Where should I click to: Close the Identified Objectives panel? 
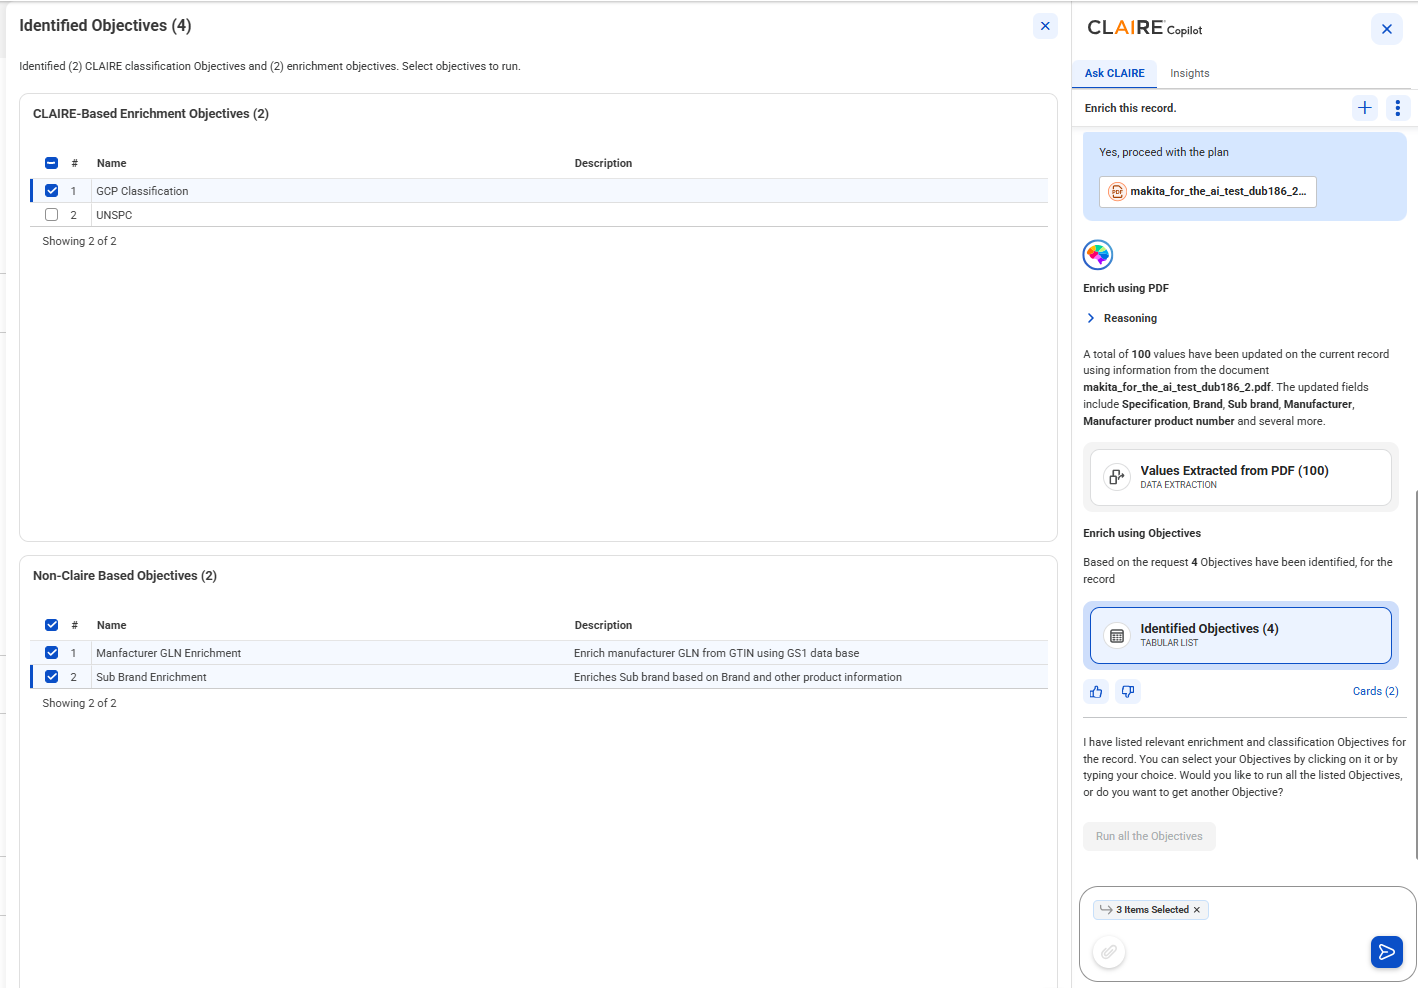pos(1045,26)
